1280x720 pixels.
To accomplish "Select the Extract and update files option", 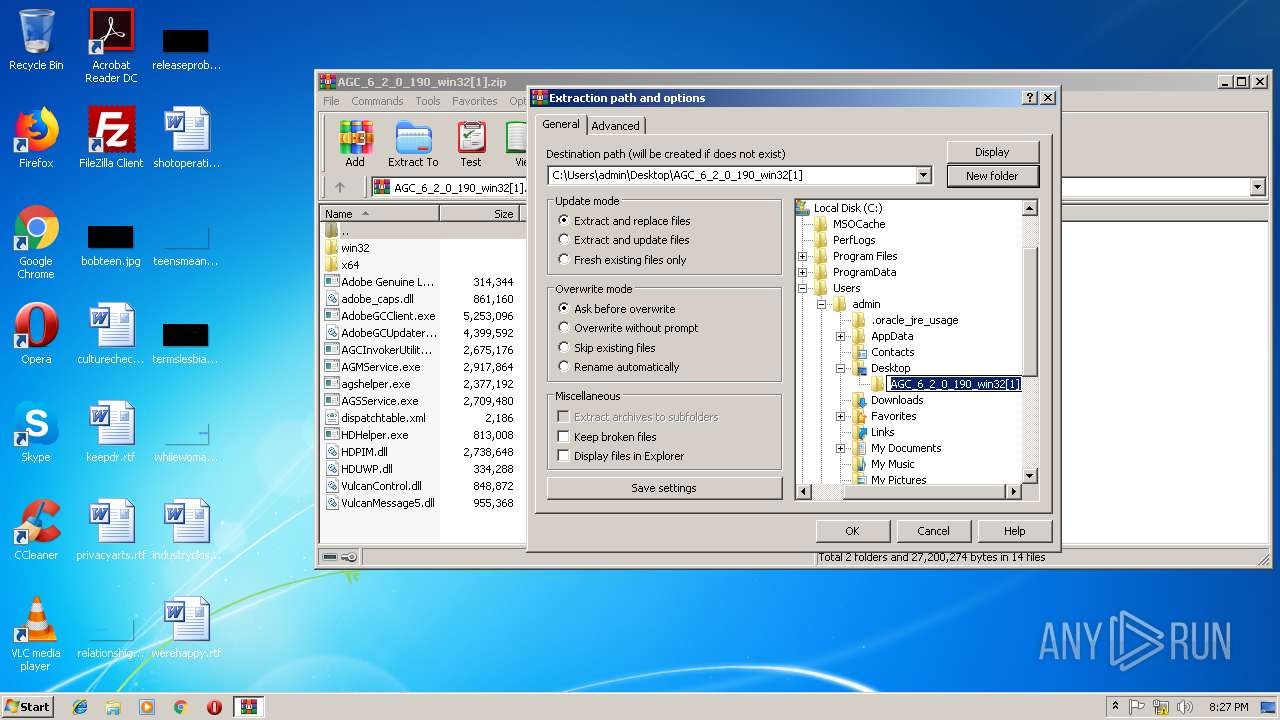I will tap(564, 240).
